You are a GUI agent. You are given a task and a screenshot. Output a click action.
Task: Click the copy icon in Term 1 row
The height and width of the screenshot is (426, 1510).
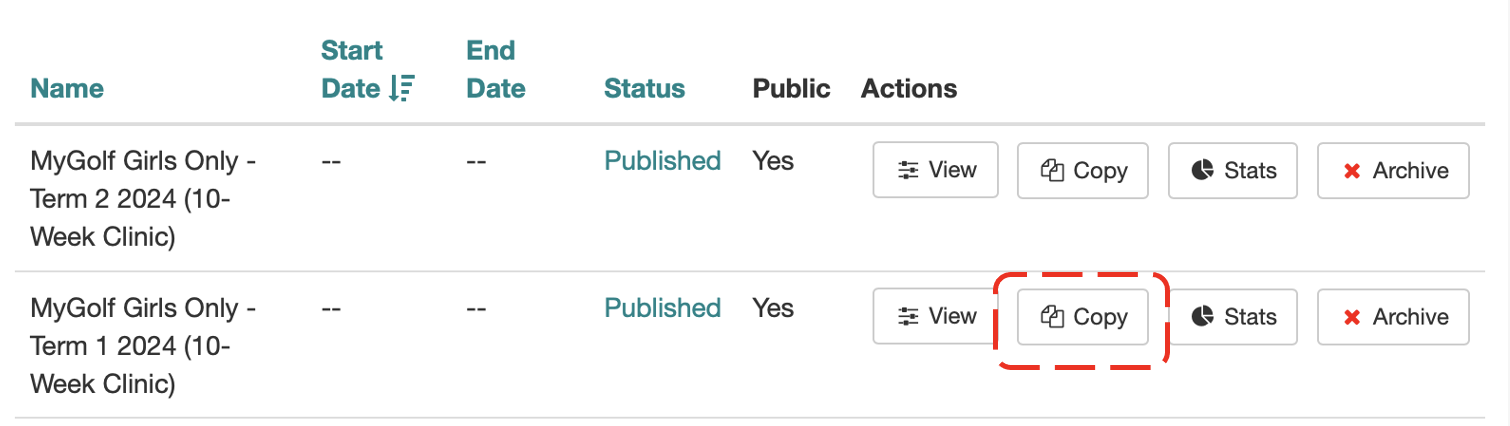pyautogui.click(x=1051, y=317)
